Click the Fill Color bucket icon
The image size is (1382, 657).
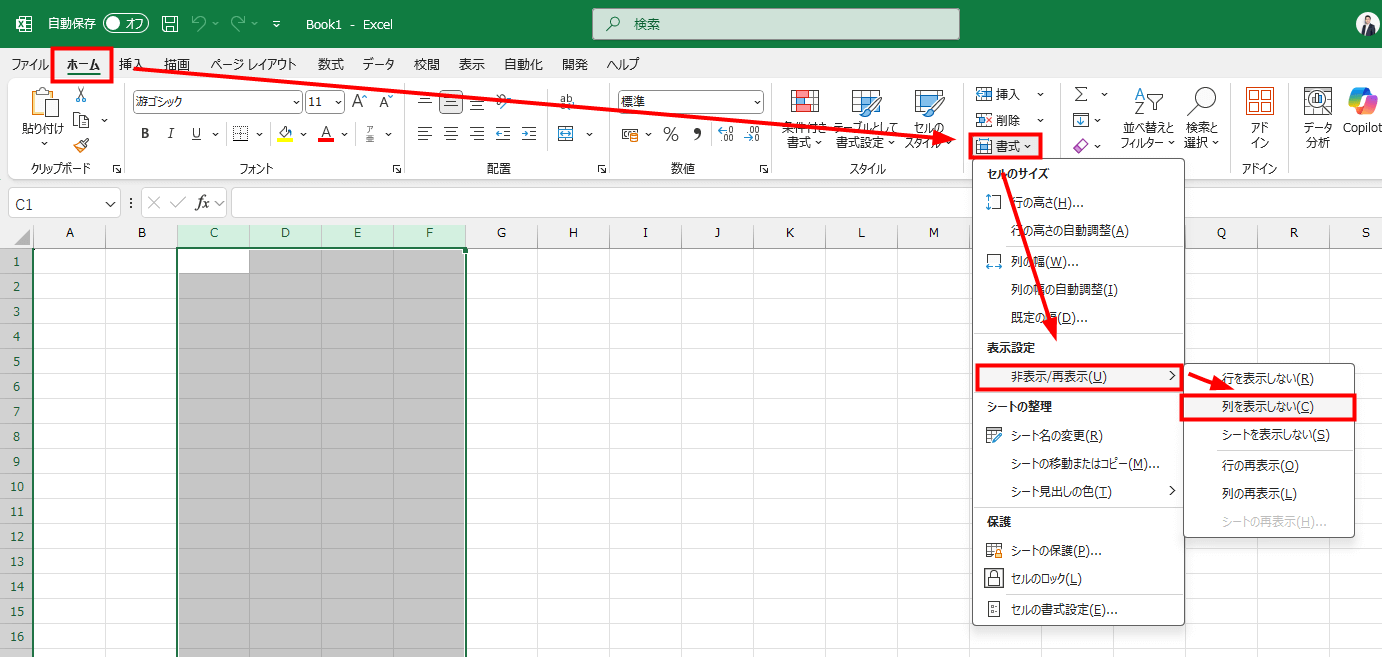pyautogui.click(x=285, y=134)
